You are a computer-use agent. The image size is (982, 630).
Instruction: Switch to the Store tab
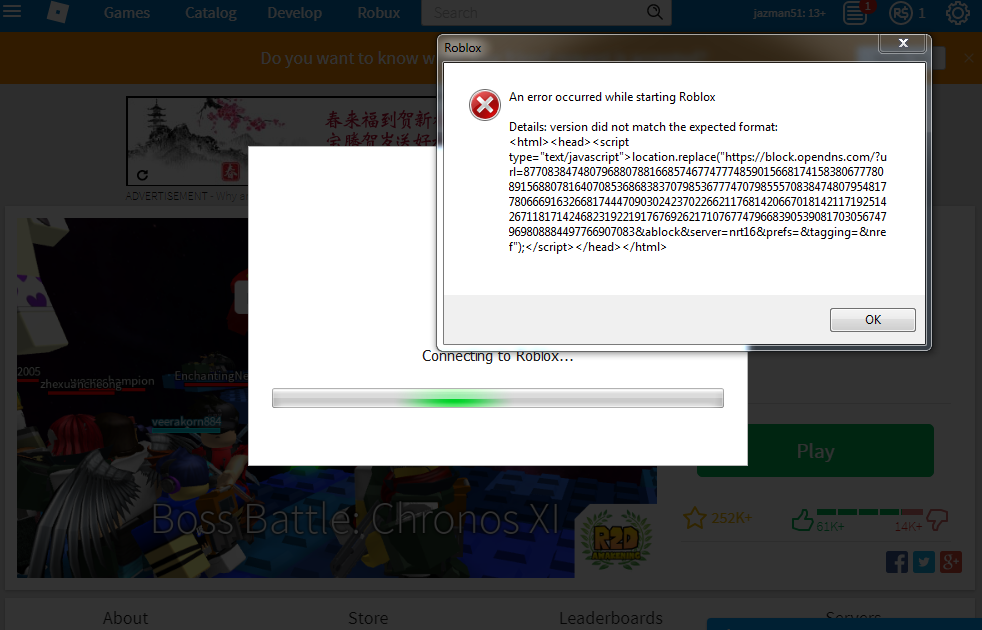368,617
